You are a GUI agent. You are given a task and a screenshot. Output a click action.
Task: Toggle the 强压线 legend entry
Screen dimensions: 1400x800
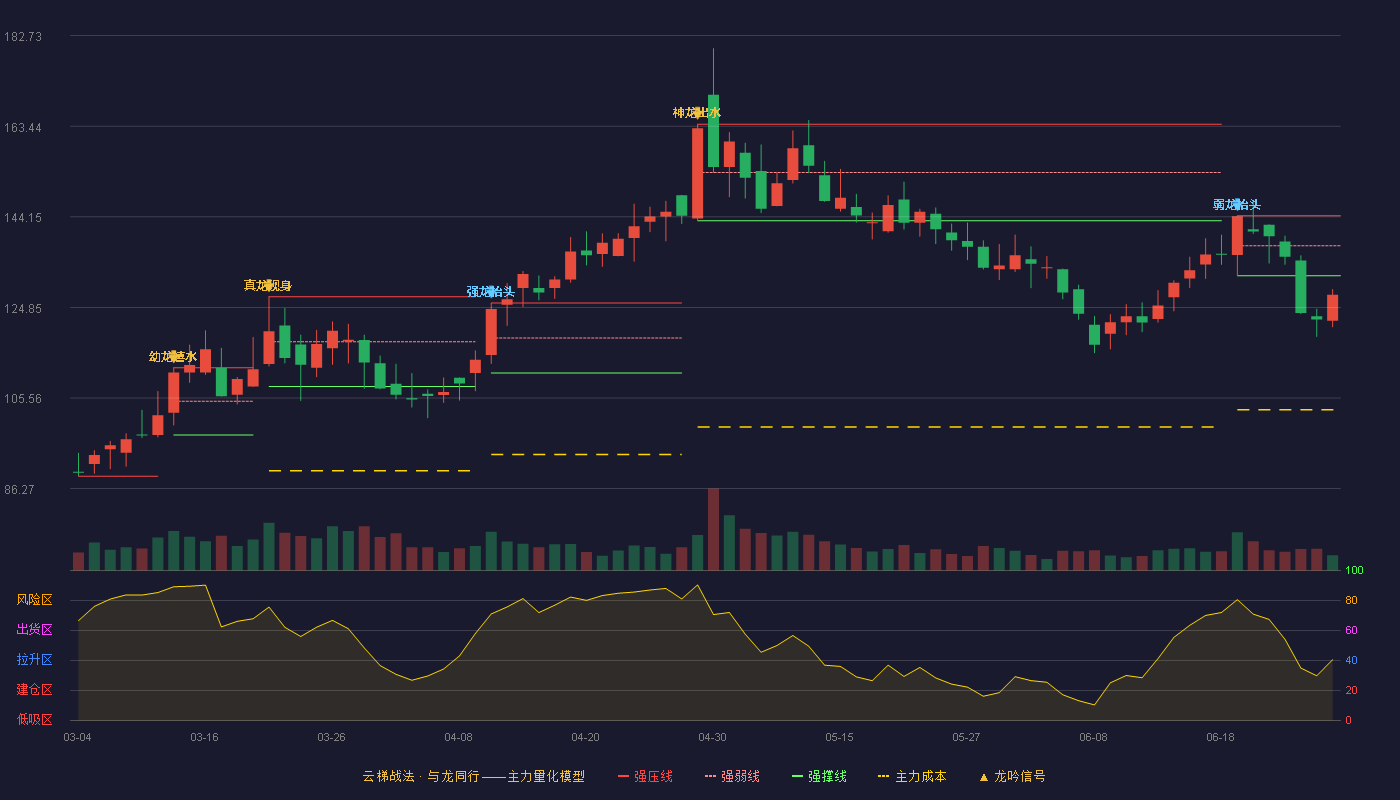[645, 776]
